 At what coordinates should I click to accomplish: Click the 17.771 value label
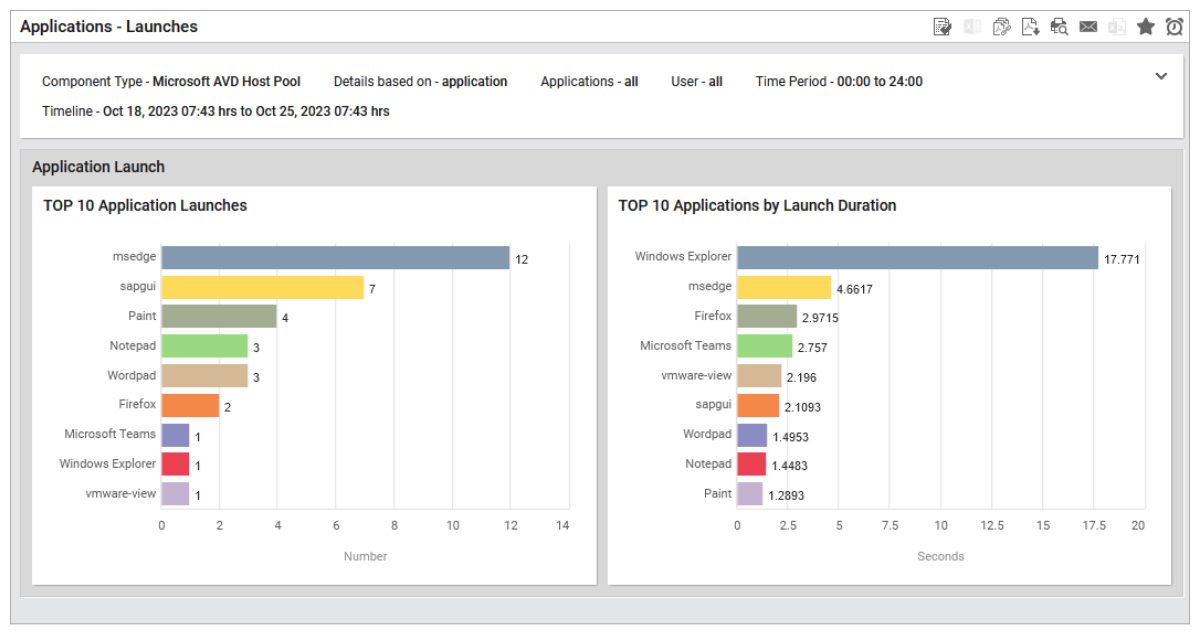(1122, 260)
